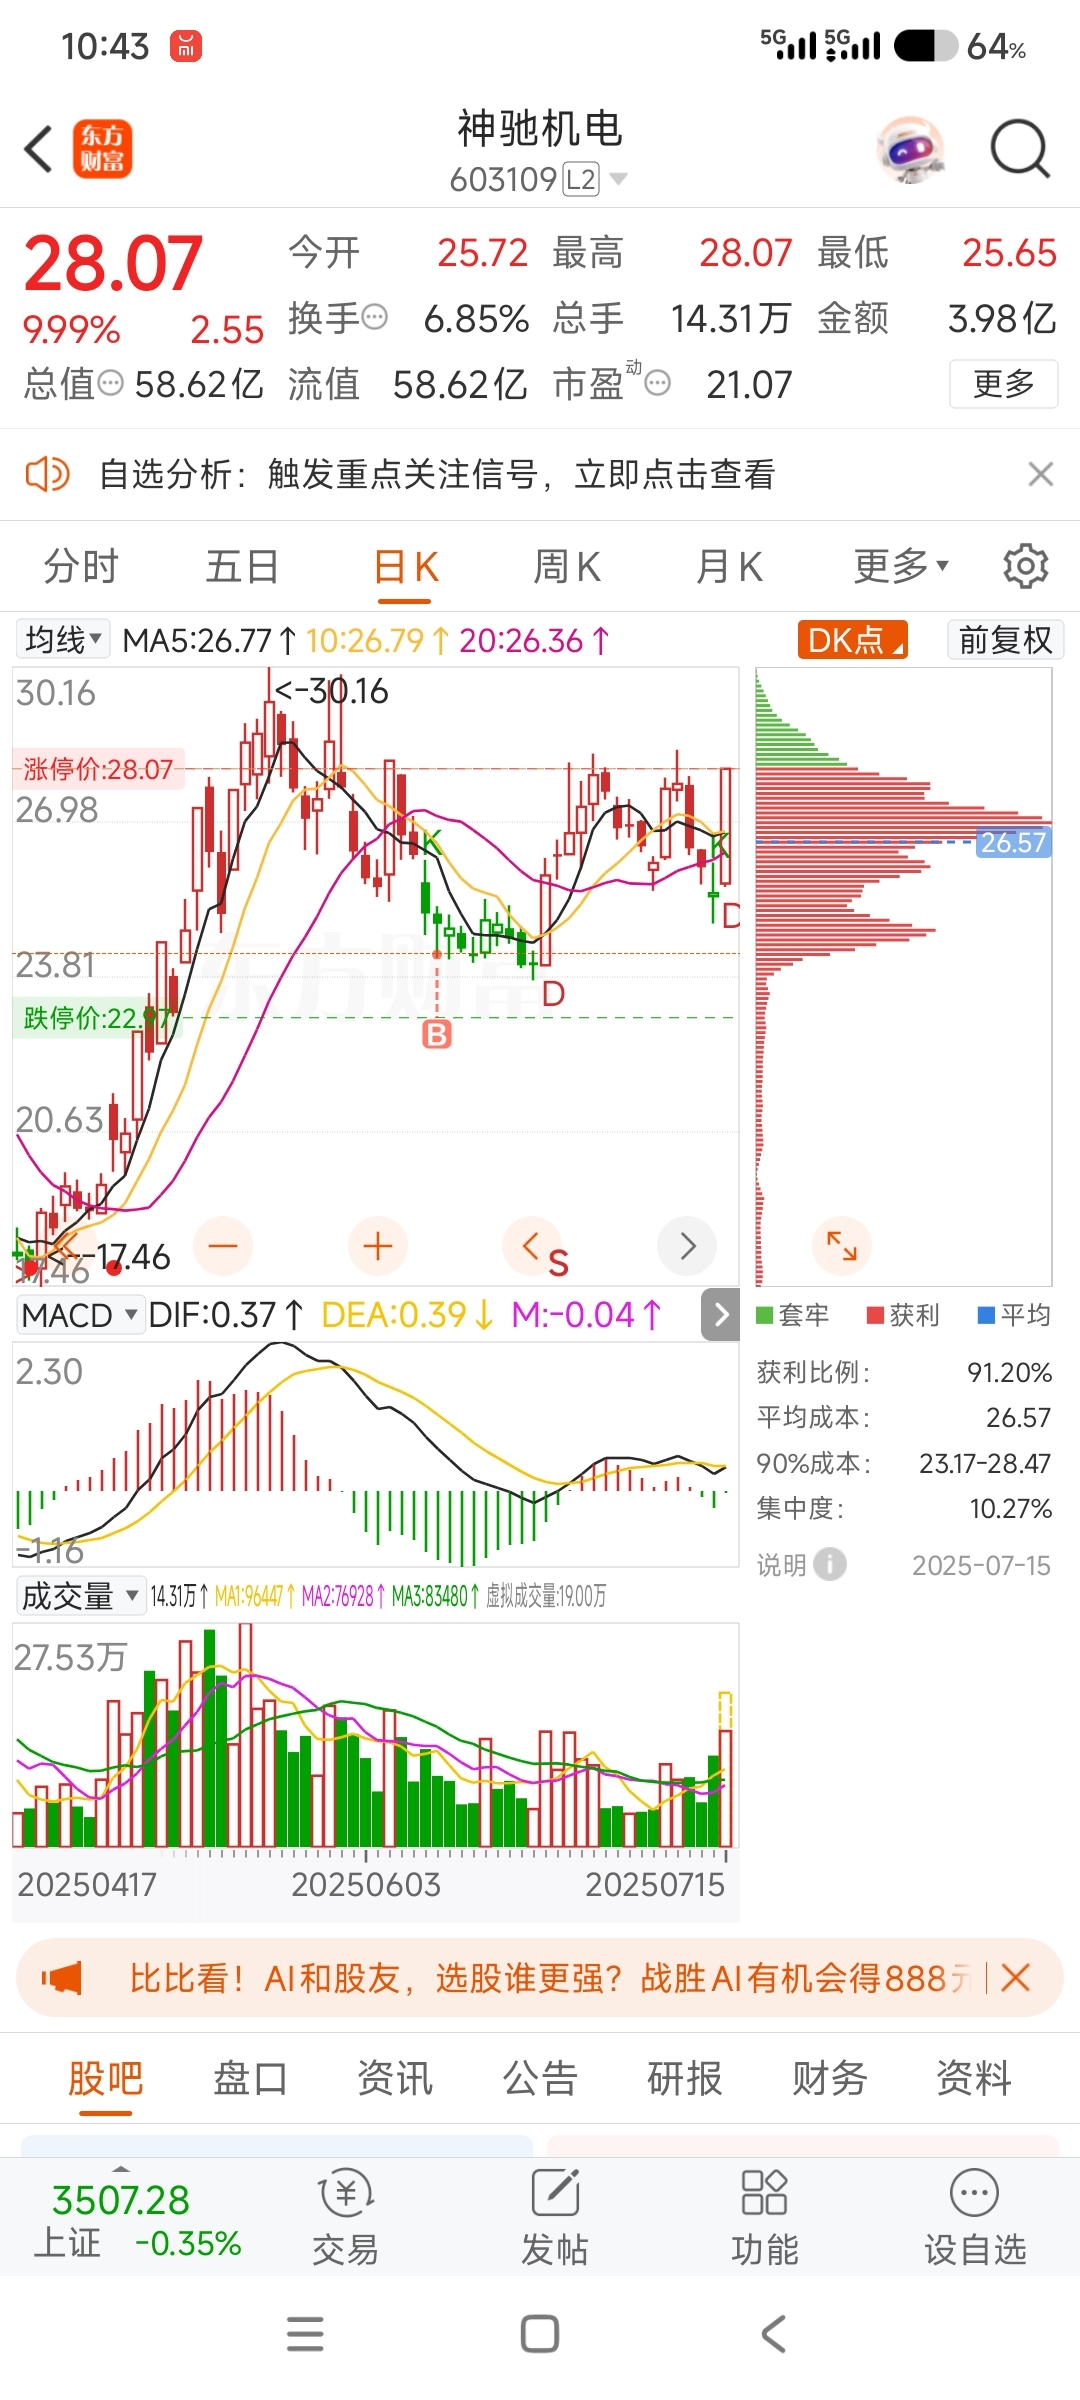The height and width of the screenshot is (2400, 1080).
Task: Open the 成交量 indicator dropdown
Action: [x=80, y=1596]
